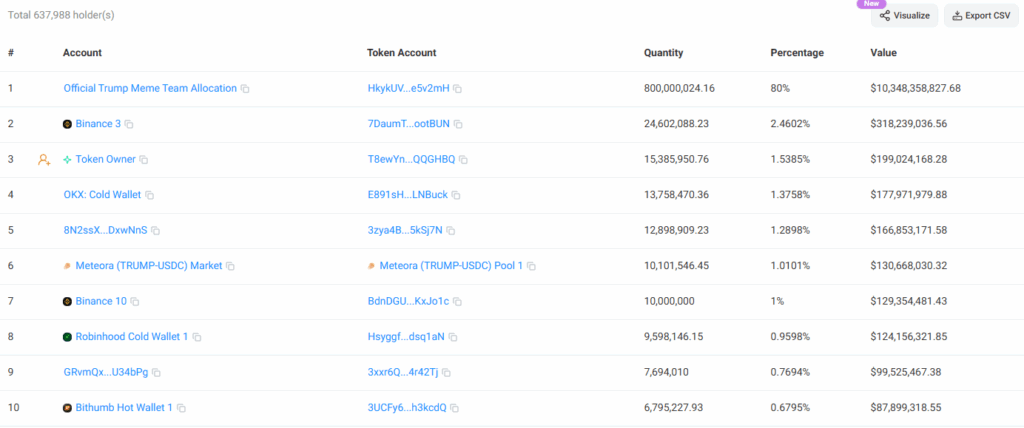This screenshot has width=1024, height=428.
Task: Click the Binance logo beside Binance 3
Action: [x=67, y=124]
